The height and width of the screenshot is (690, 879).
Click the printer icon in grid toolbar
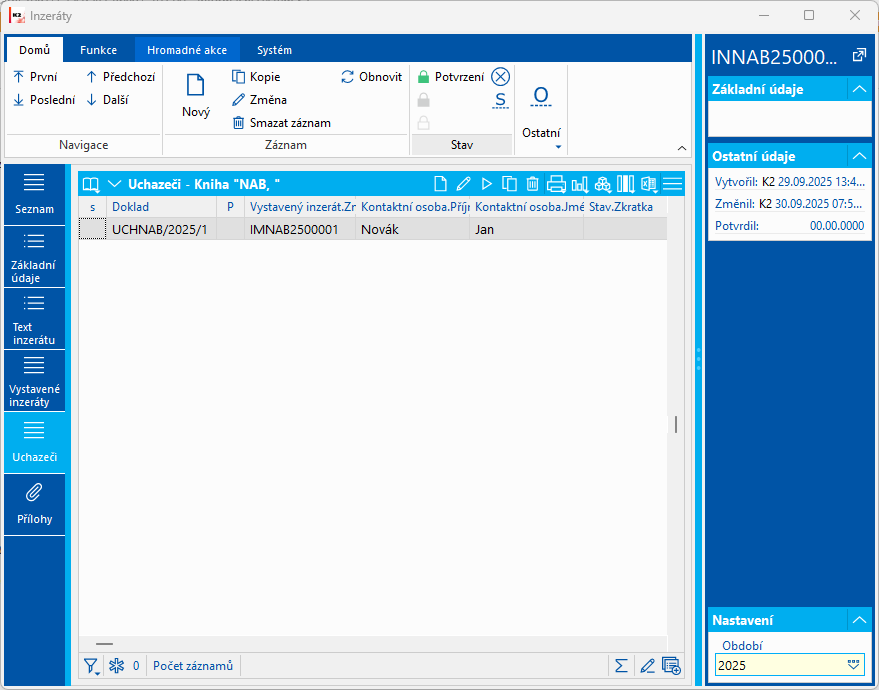556,184
